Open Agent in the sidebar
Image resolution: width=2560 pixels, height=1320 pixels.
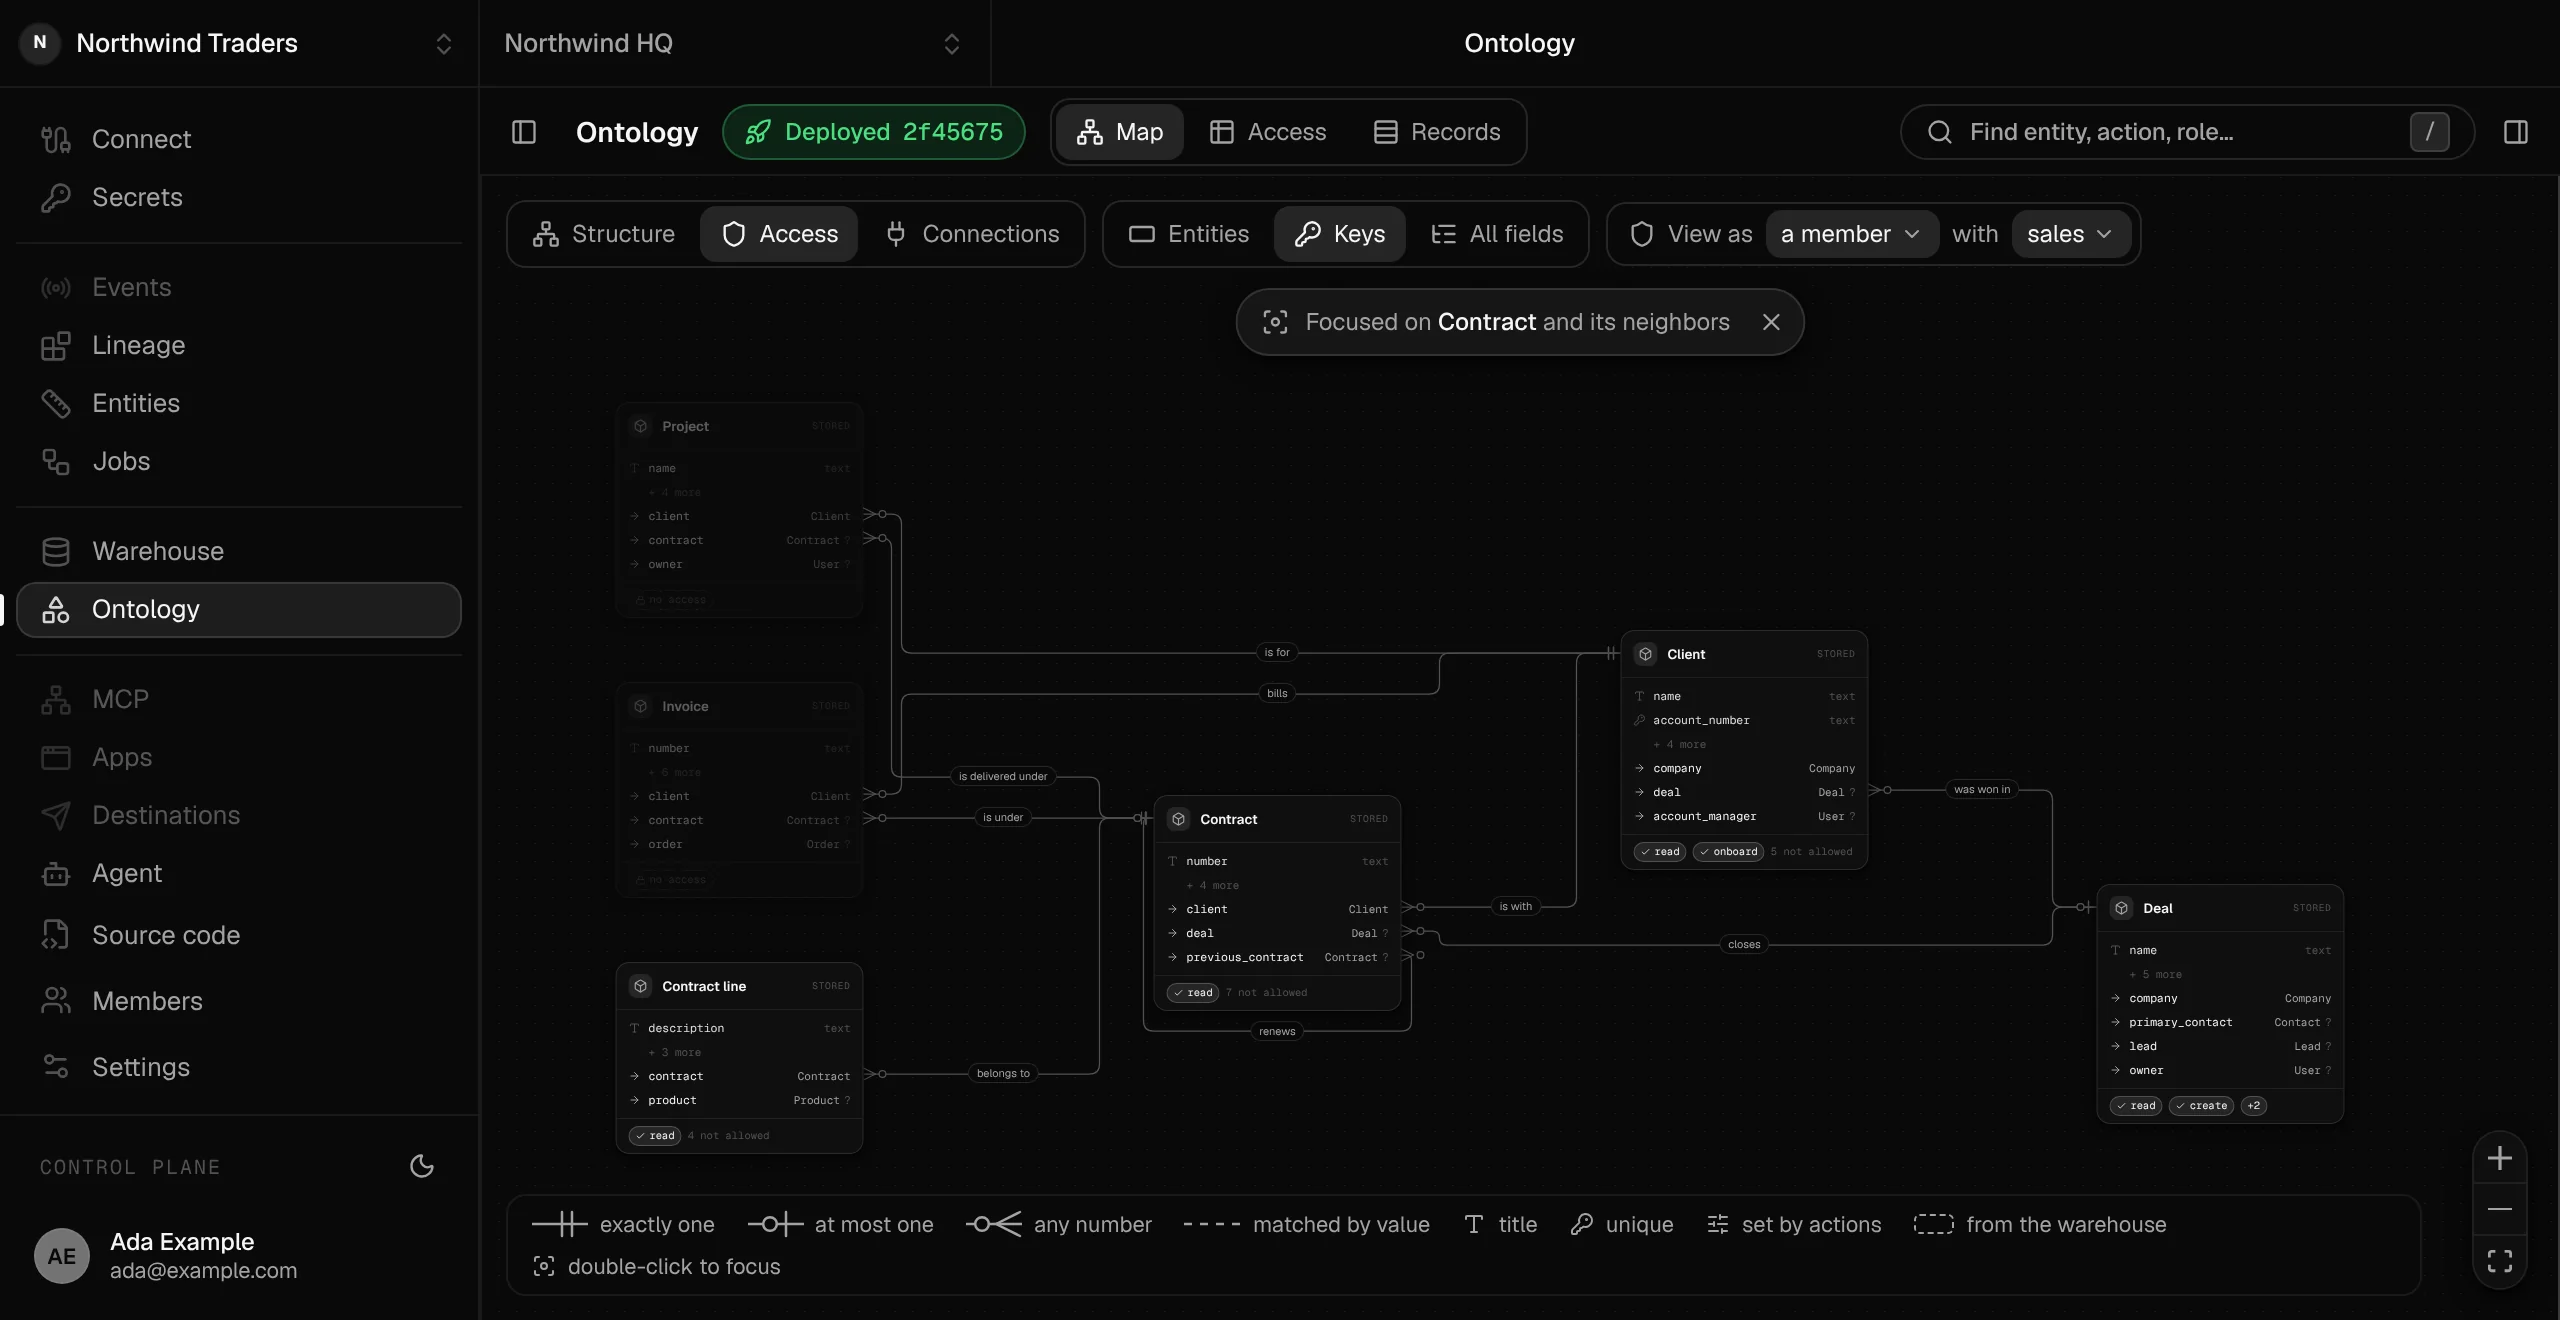239,873
